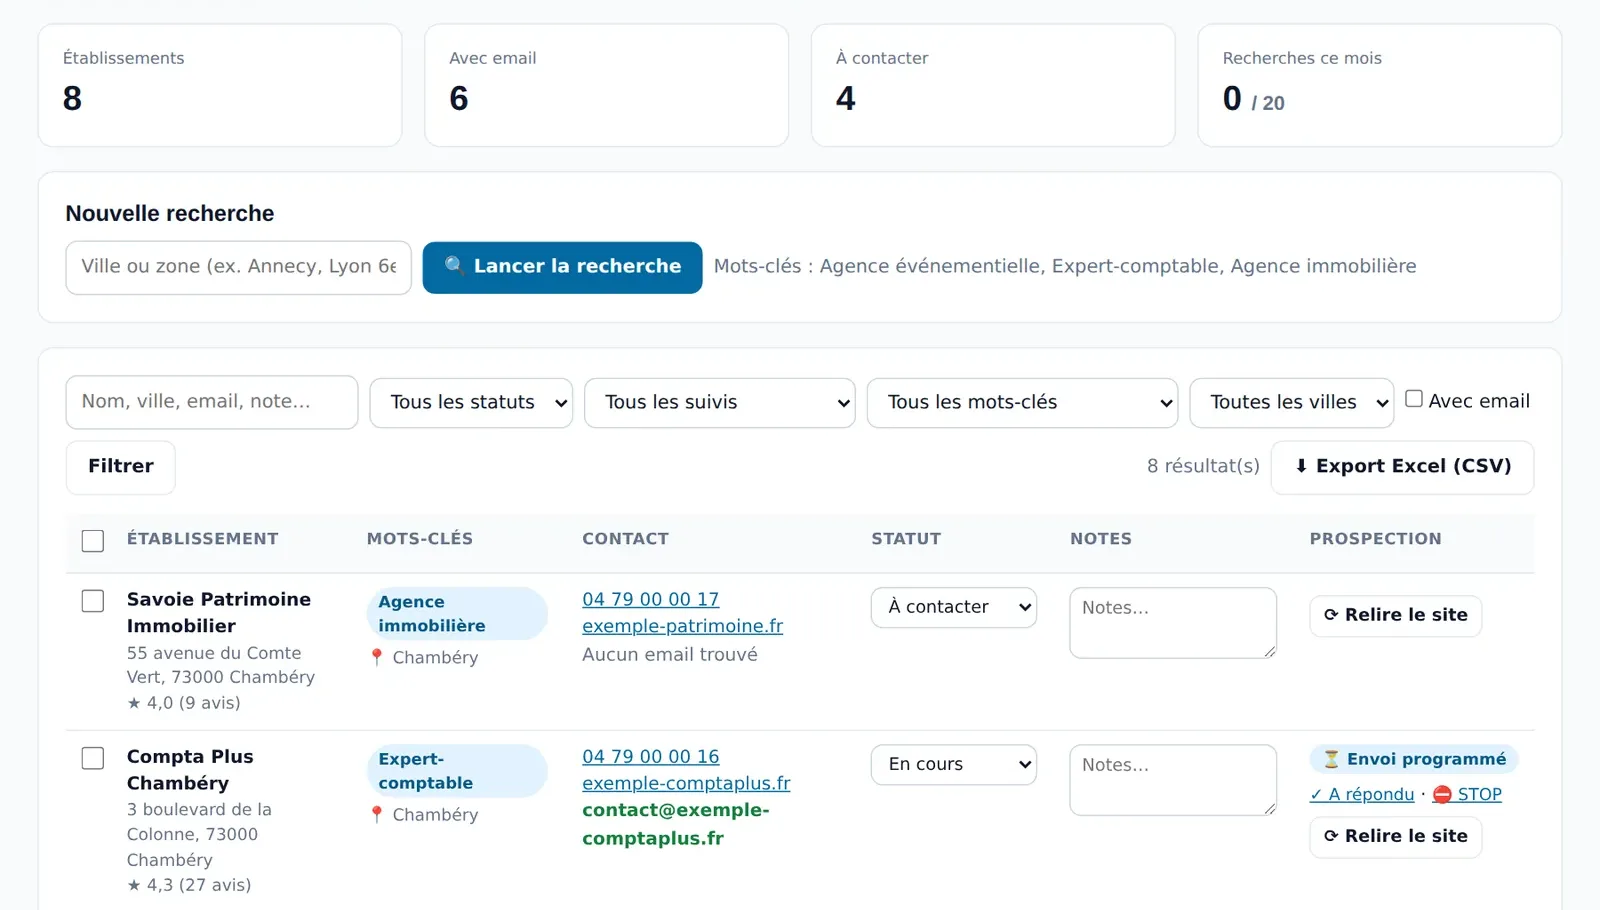Expand the Tous les mots-clés dropdown
Image resolution: width=1600 pixels, height=910 pixels.
click(x=1023, y=402)
